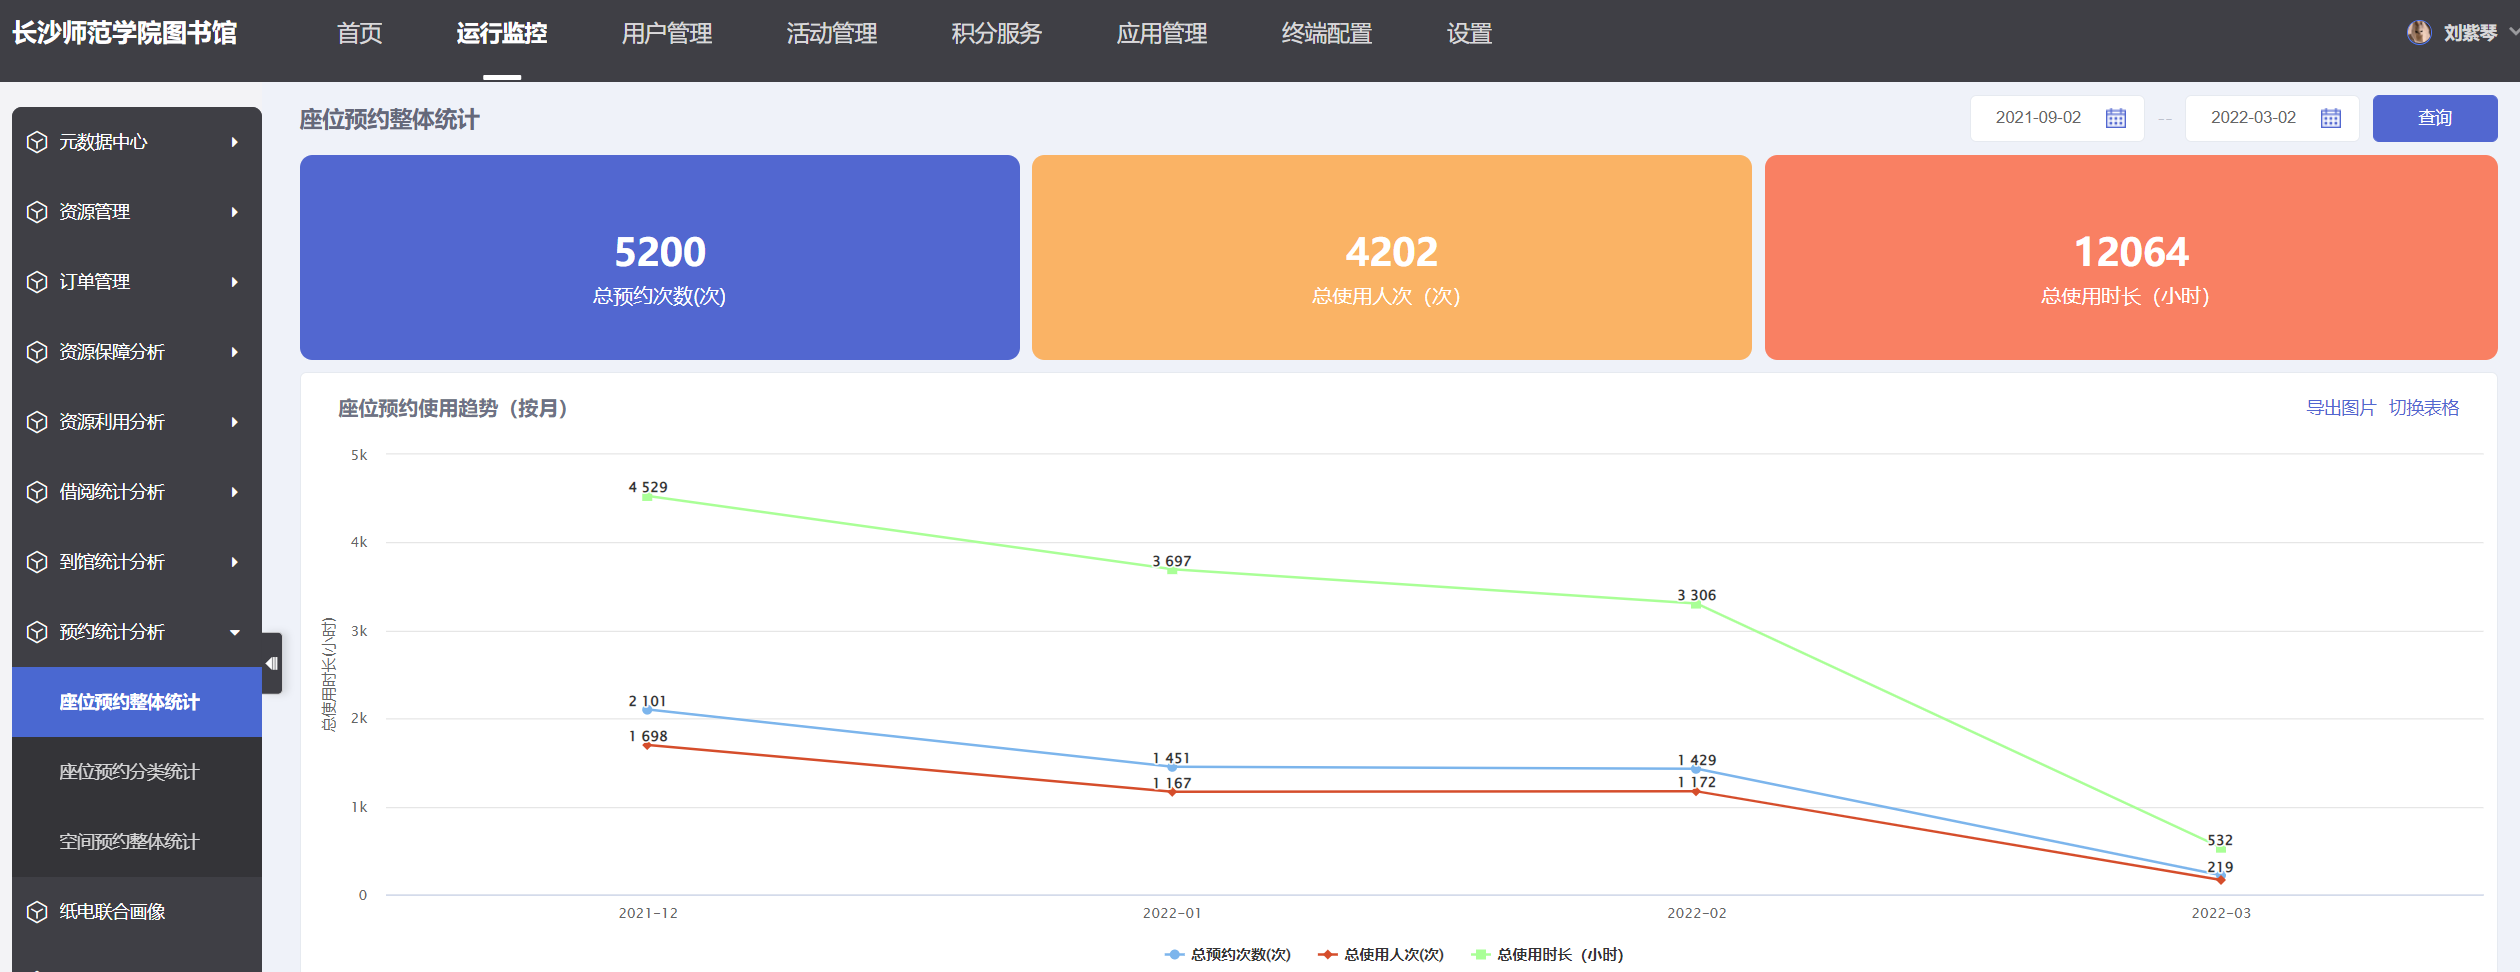Collapse the sidebar using the handle icon
The height and width of the screenshot is (972, 2520).
[272, 663]
